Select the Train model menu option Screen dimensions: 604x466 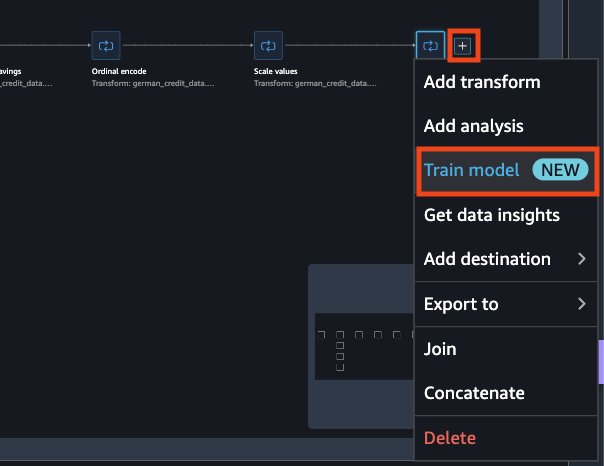click(471, 170)
